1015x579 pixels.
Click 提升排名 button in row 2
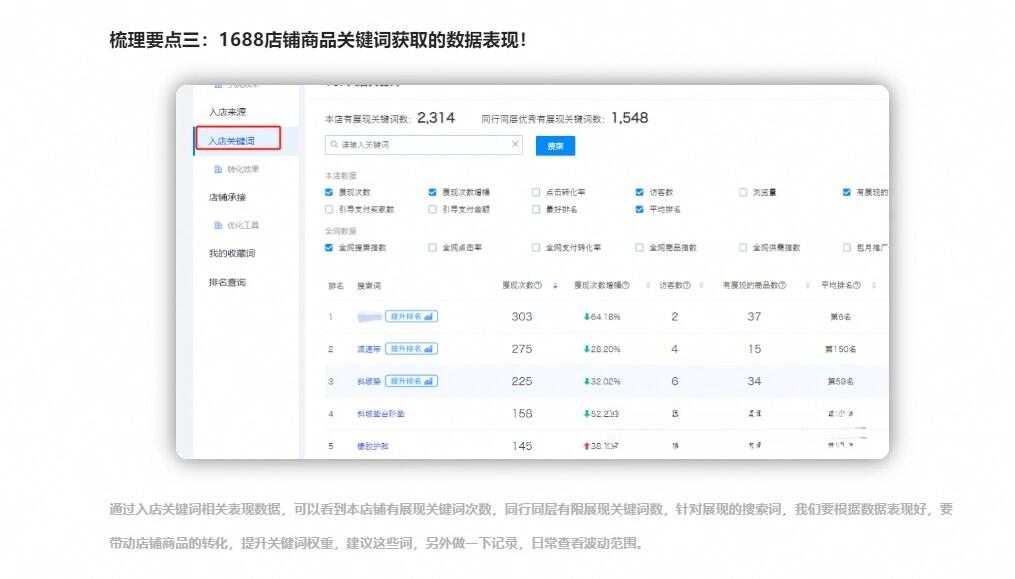(412, 349)
